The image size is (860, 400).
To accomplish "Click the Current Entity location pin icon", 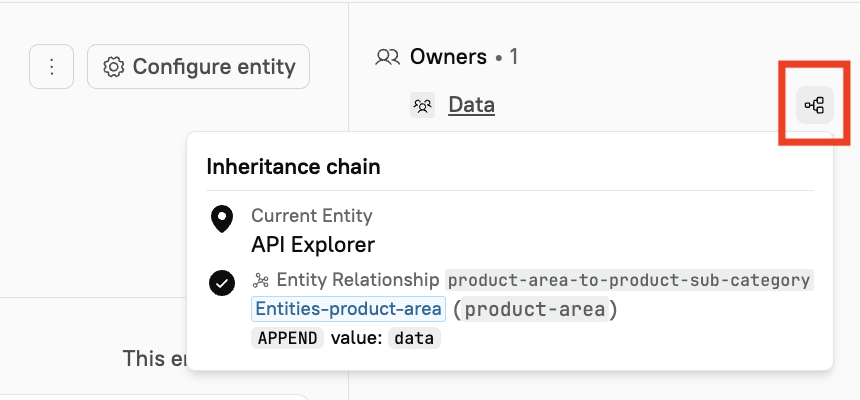I will (x=222, y=219).
